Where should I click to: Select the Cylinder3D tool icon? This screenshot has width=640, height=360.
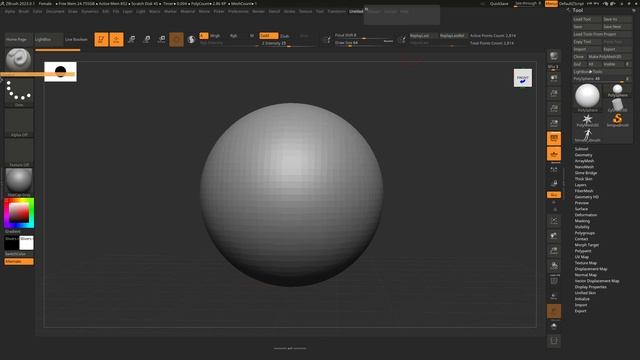[x=617, y=105]
